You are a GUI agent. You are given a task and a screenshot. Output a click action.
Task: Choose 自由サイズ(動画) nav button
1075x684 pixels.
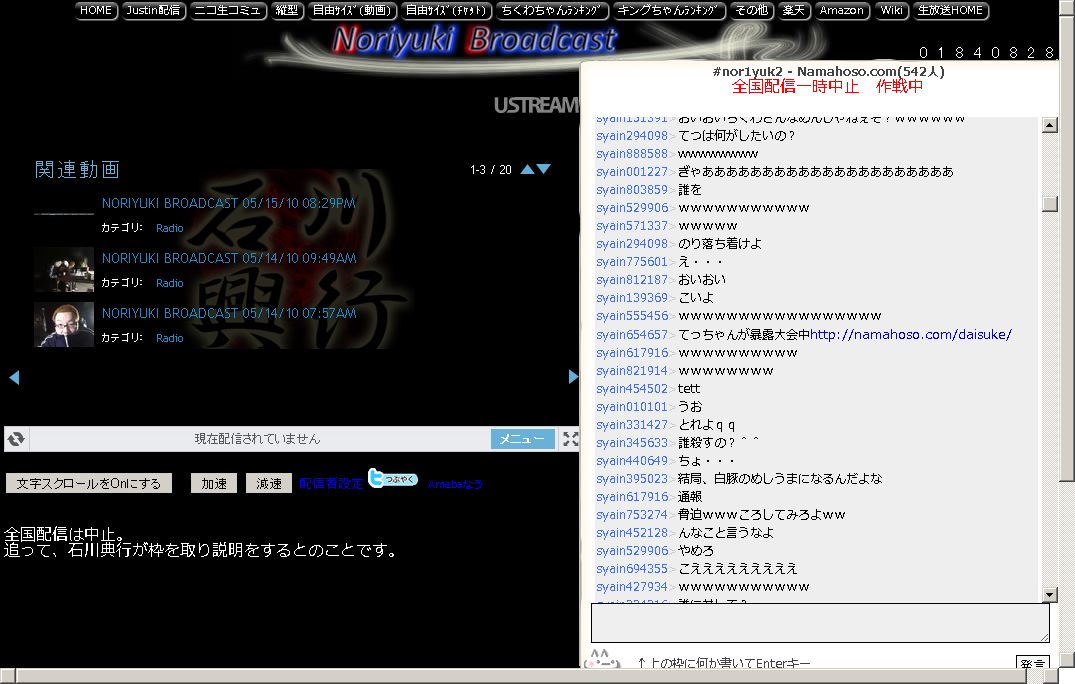[x=352, y=10]
